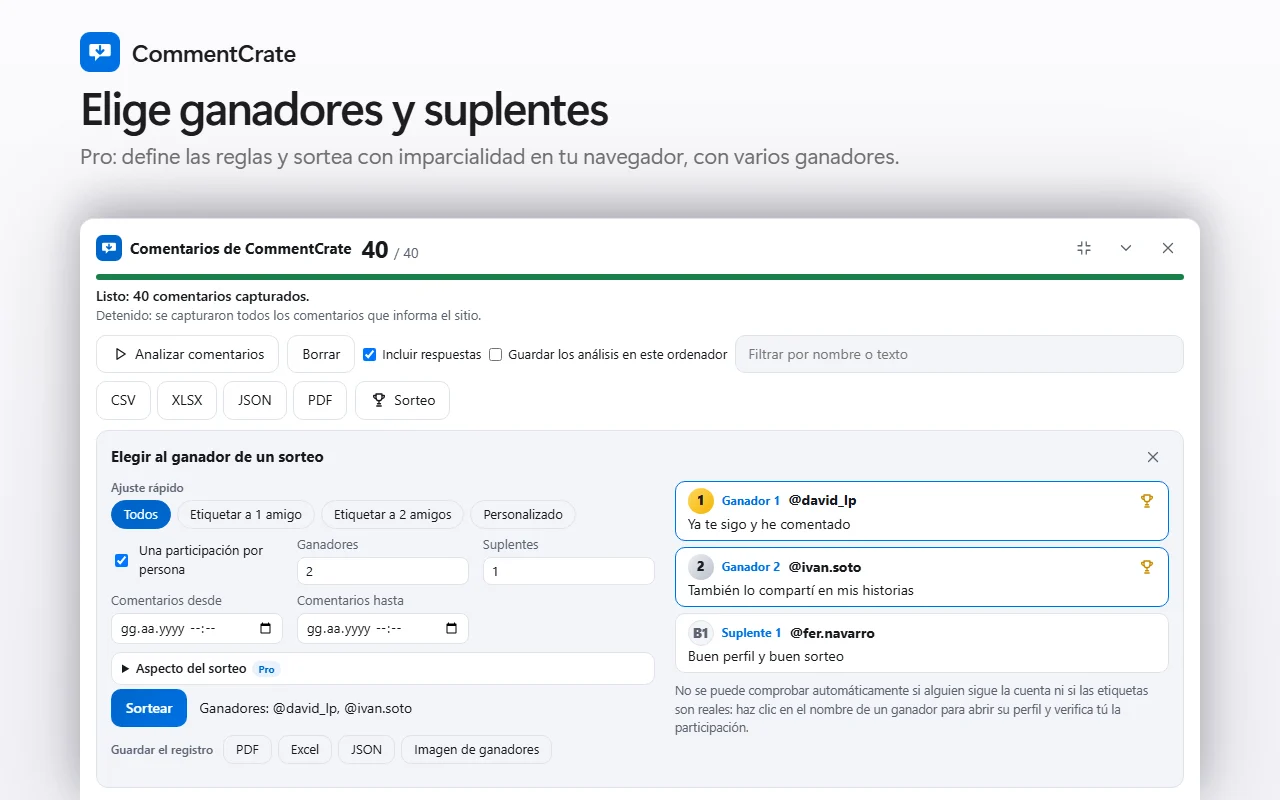Click the trophy icon on Ganador 1 card
Screen dimensions: 1280x800
(x=1147, y=500)
